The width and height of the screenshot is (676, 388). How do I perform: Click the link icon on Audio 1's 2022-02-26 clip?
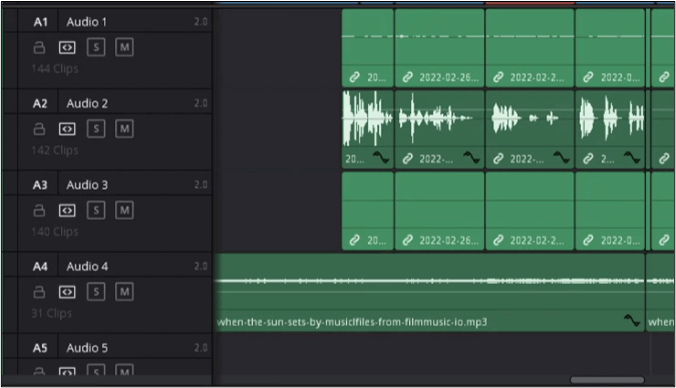point(407,78)
